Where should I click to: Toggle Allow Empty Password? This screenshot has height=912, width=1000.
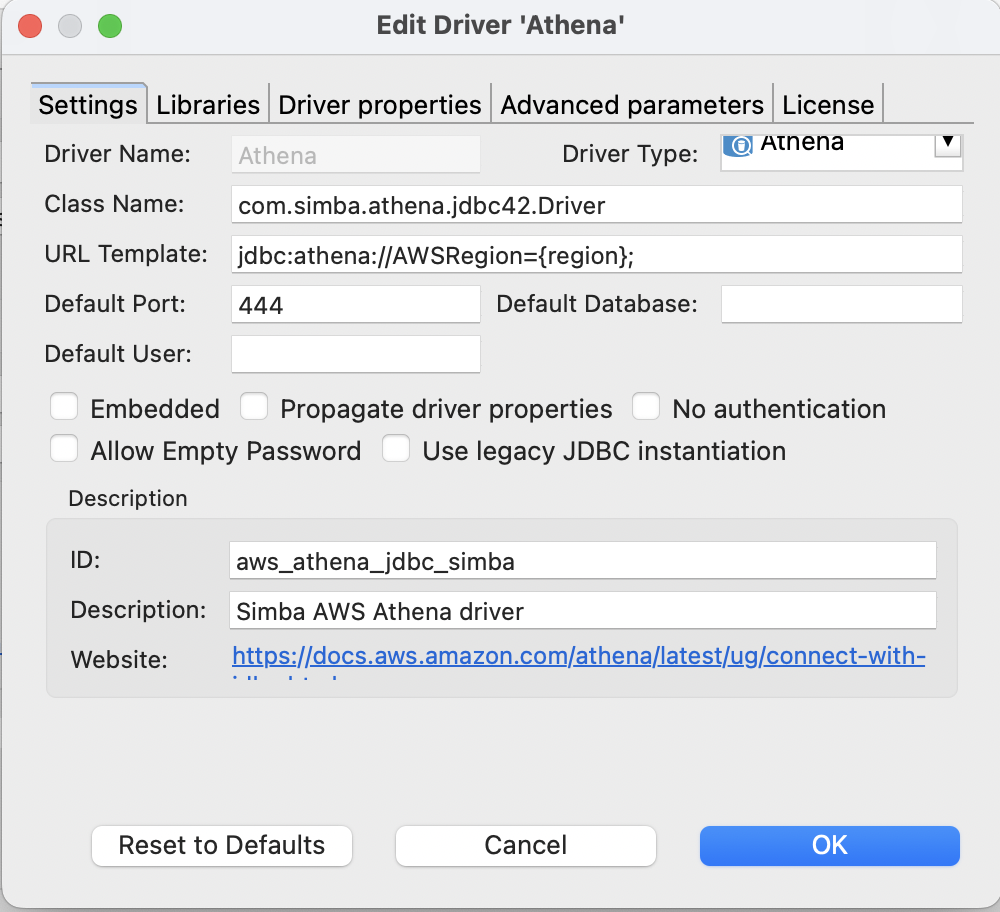click(x=64, y=449)
